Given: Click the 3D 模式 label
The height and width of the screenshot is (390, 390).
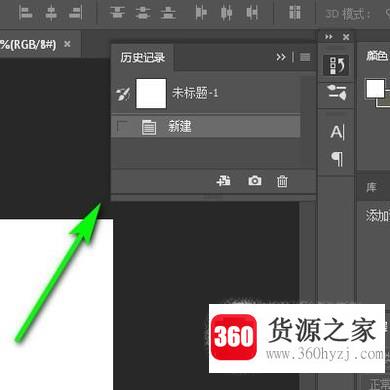Looking at the screenshot, I should [x=348, y=14].
